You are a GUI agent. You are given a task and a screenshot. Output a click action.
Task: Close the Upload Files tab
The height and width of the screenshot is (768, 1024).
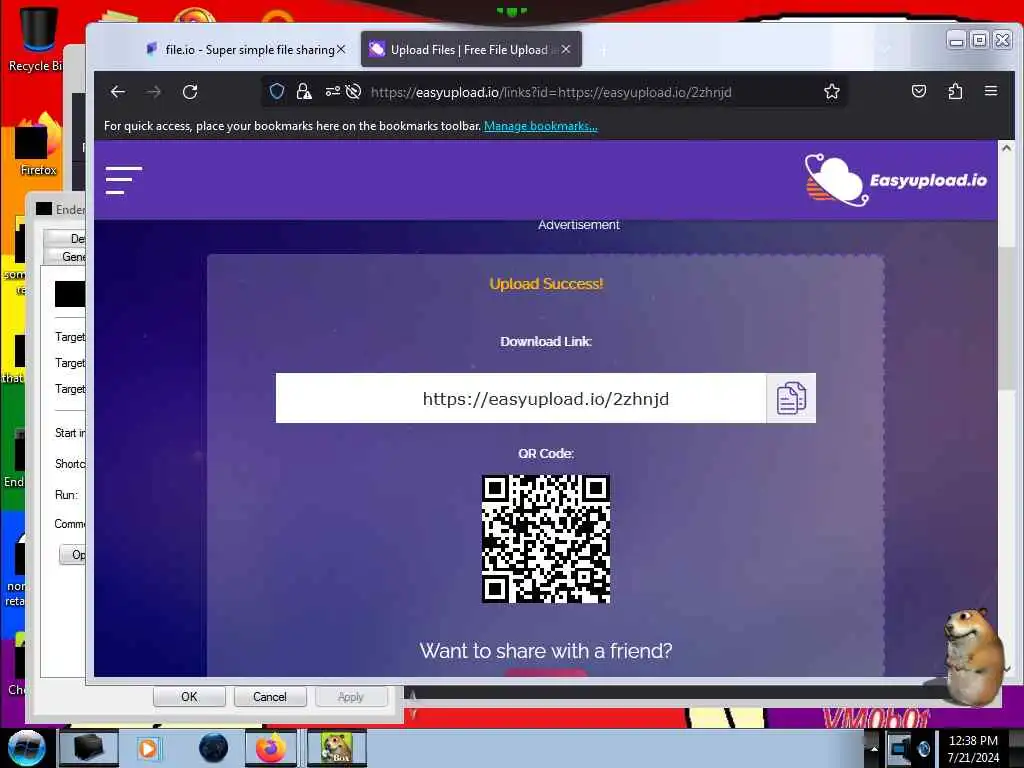[x=566, y=50]
